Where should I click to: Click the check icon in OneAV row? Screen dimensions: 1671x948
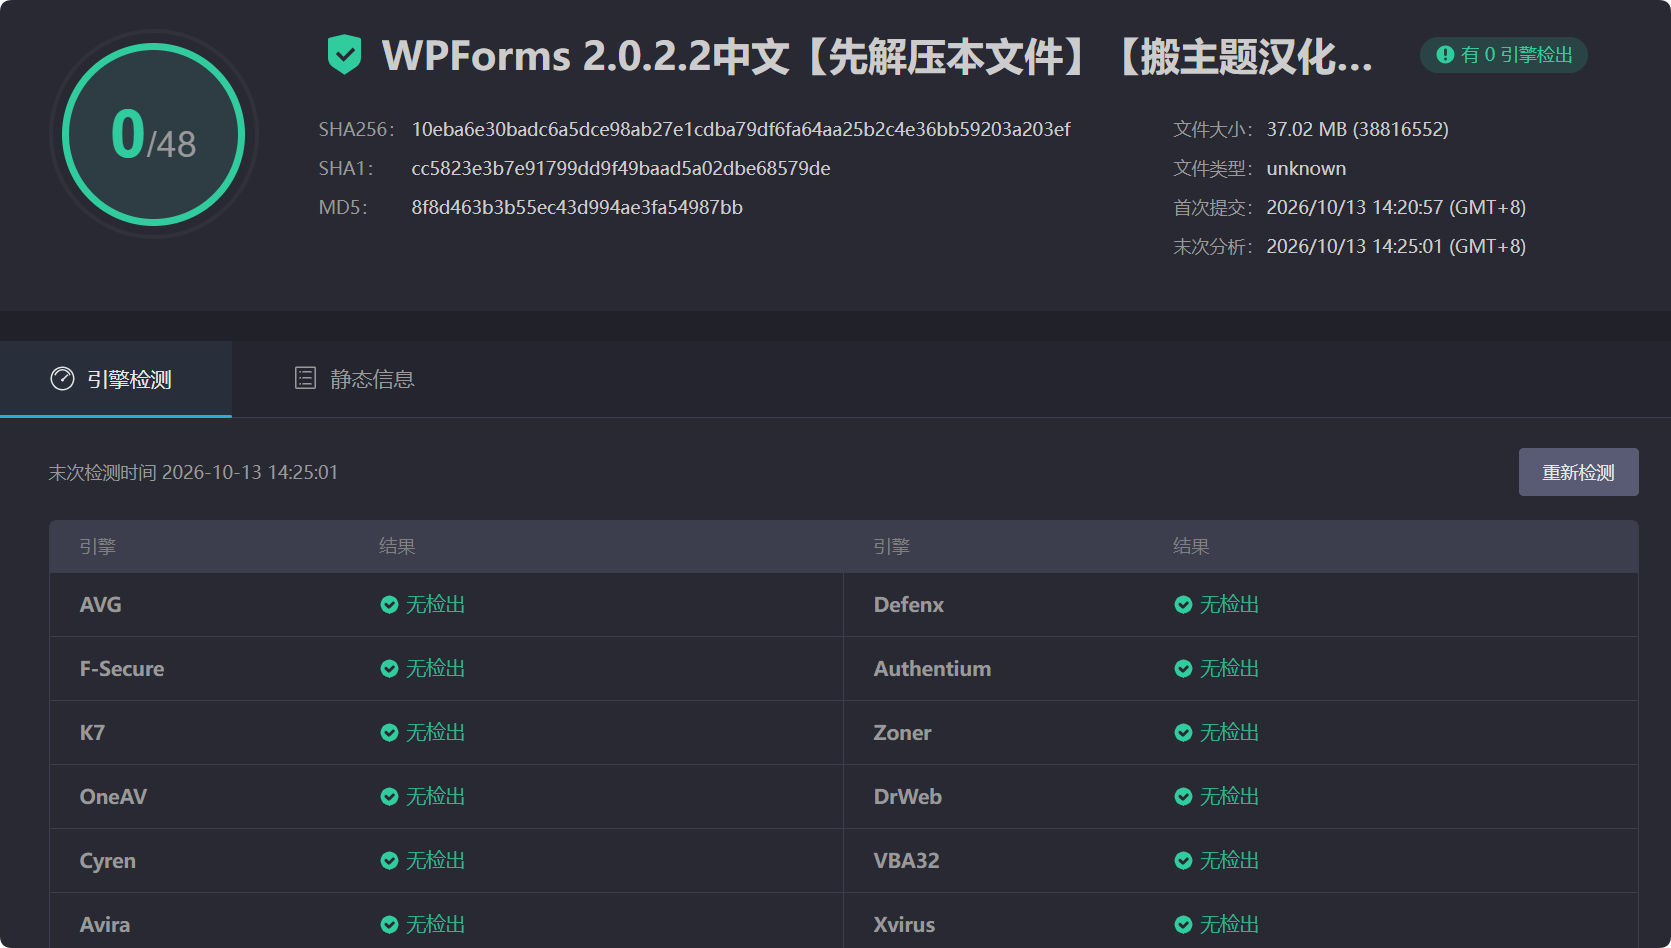(390, 797)
